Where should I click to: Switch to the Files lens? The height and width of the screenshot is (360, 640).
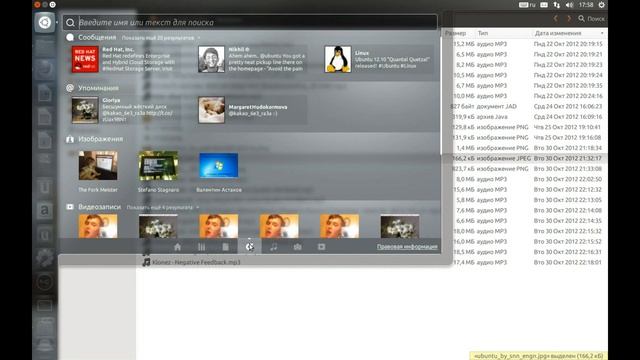coord(225,247)
